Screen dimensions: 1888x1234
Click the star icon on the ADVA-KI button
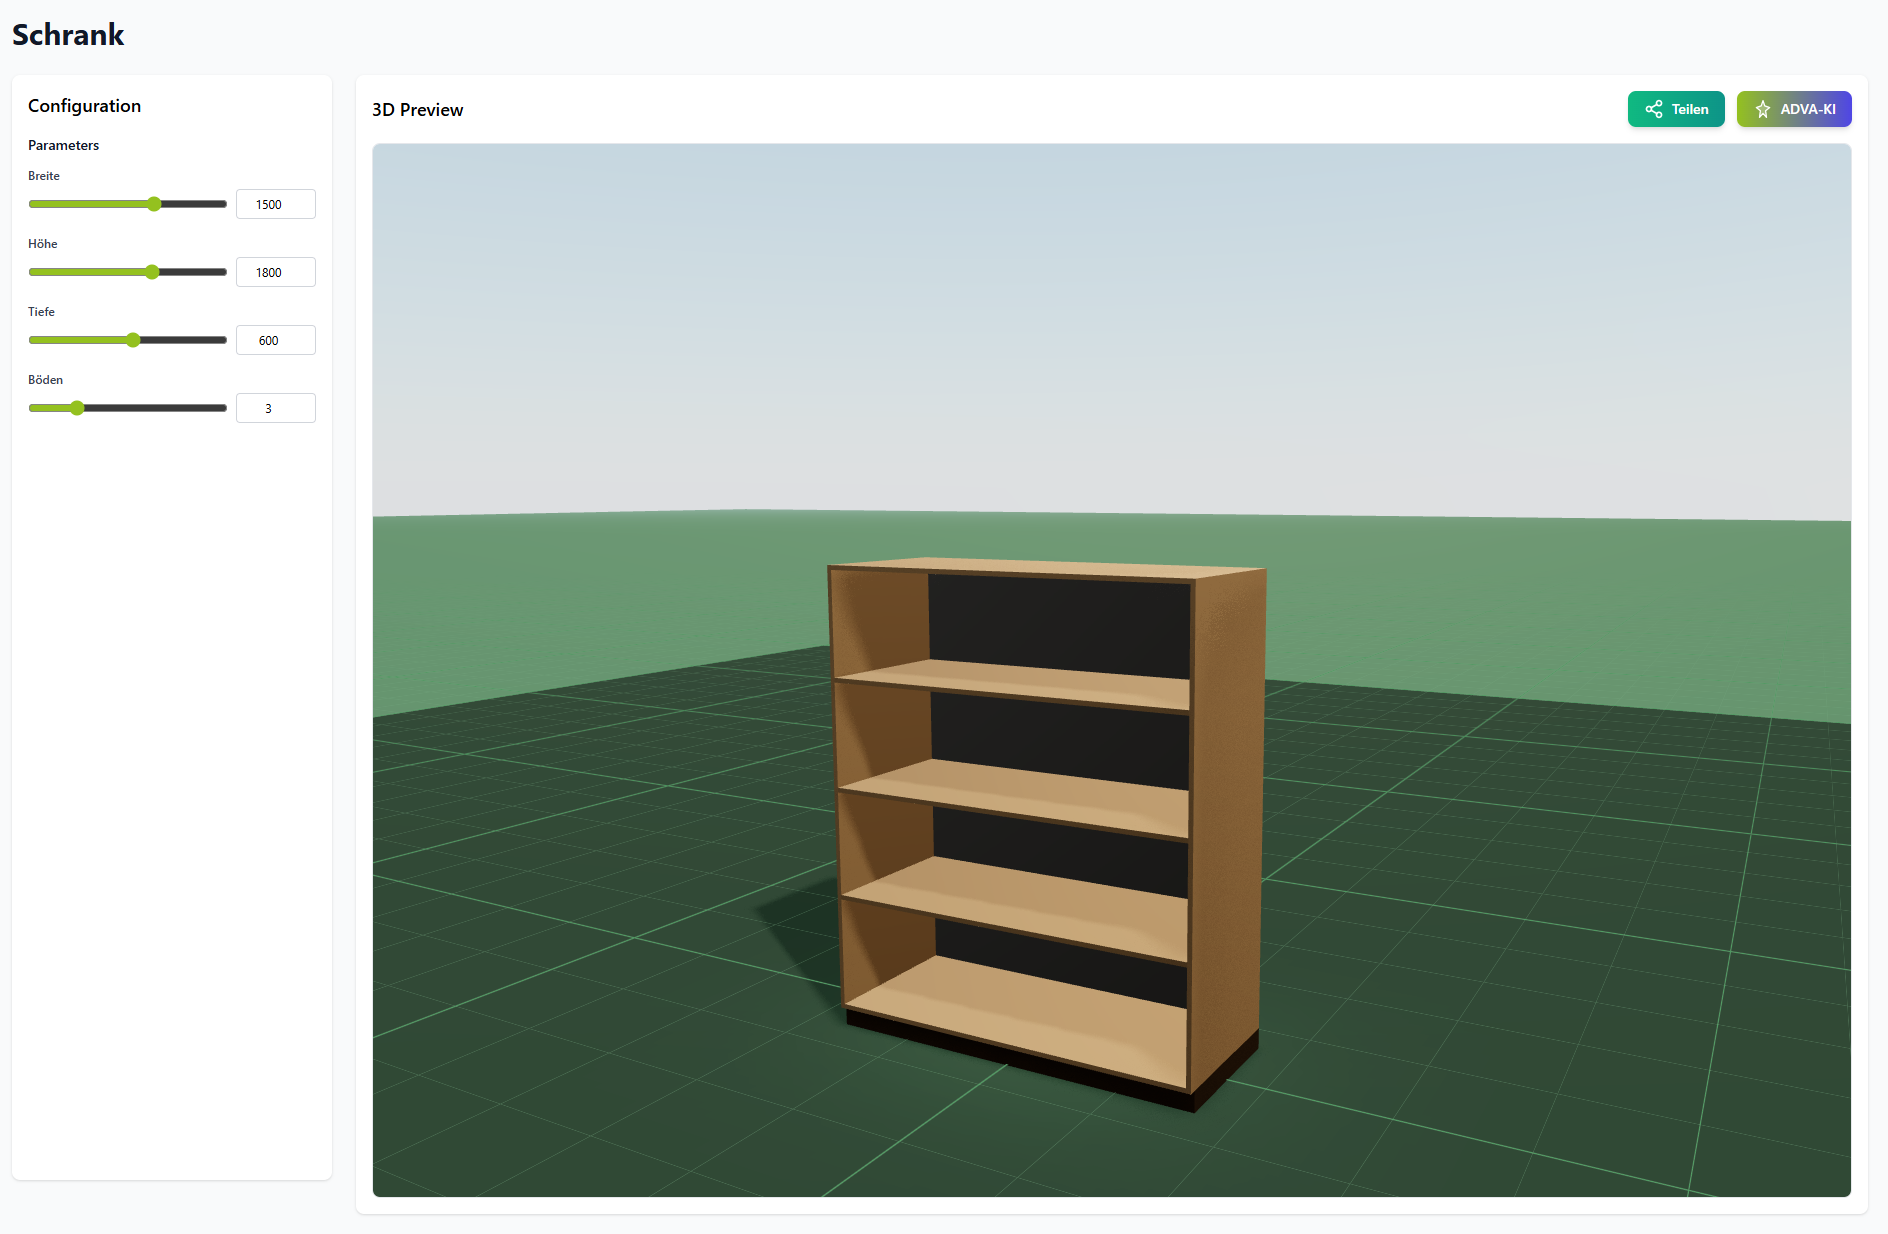(1762, 109)
